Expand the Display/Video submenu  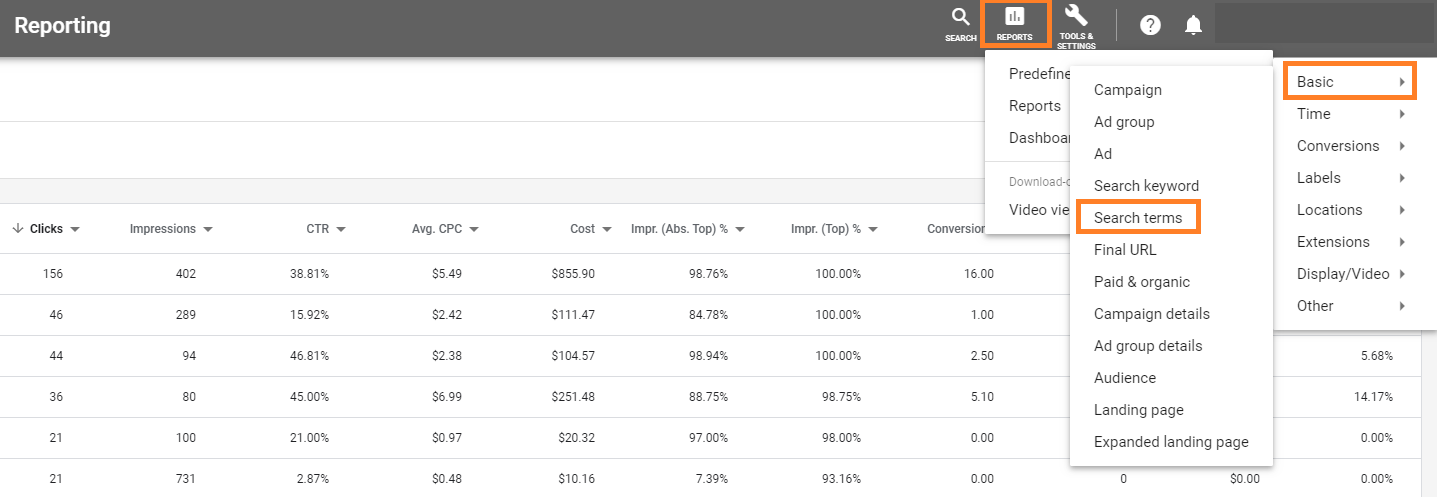(1347, 274)
